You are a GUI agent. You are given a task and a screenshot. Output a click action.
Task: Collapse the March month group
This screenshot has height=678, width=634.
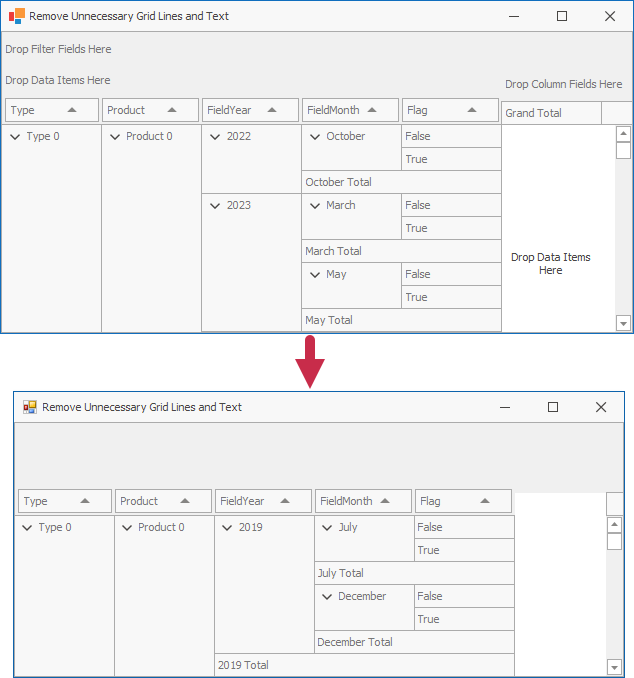coord(315,205)
